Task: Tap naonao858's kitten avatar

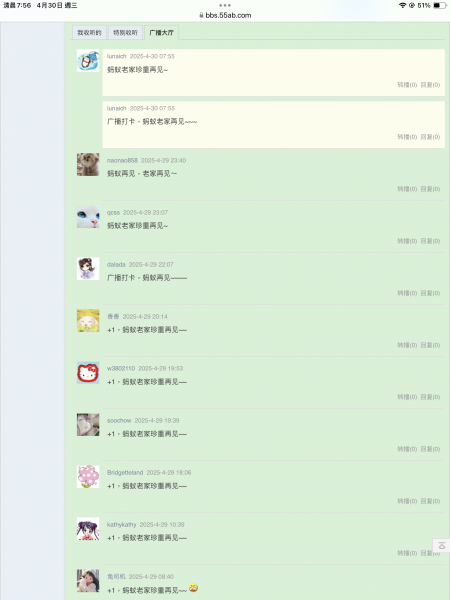Action: pyautogui.click(x=88, y=165)
